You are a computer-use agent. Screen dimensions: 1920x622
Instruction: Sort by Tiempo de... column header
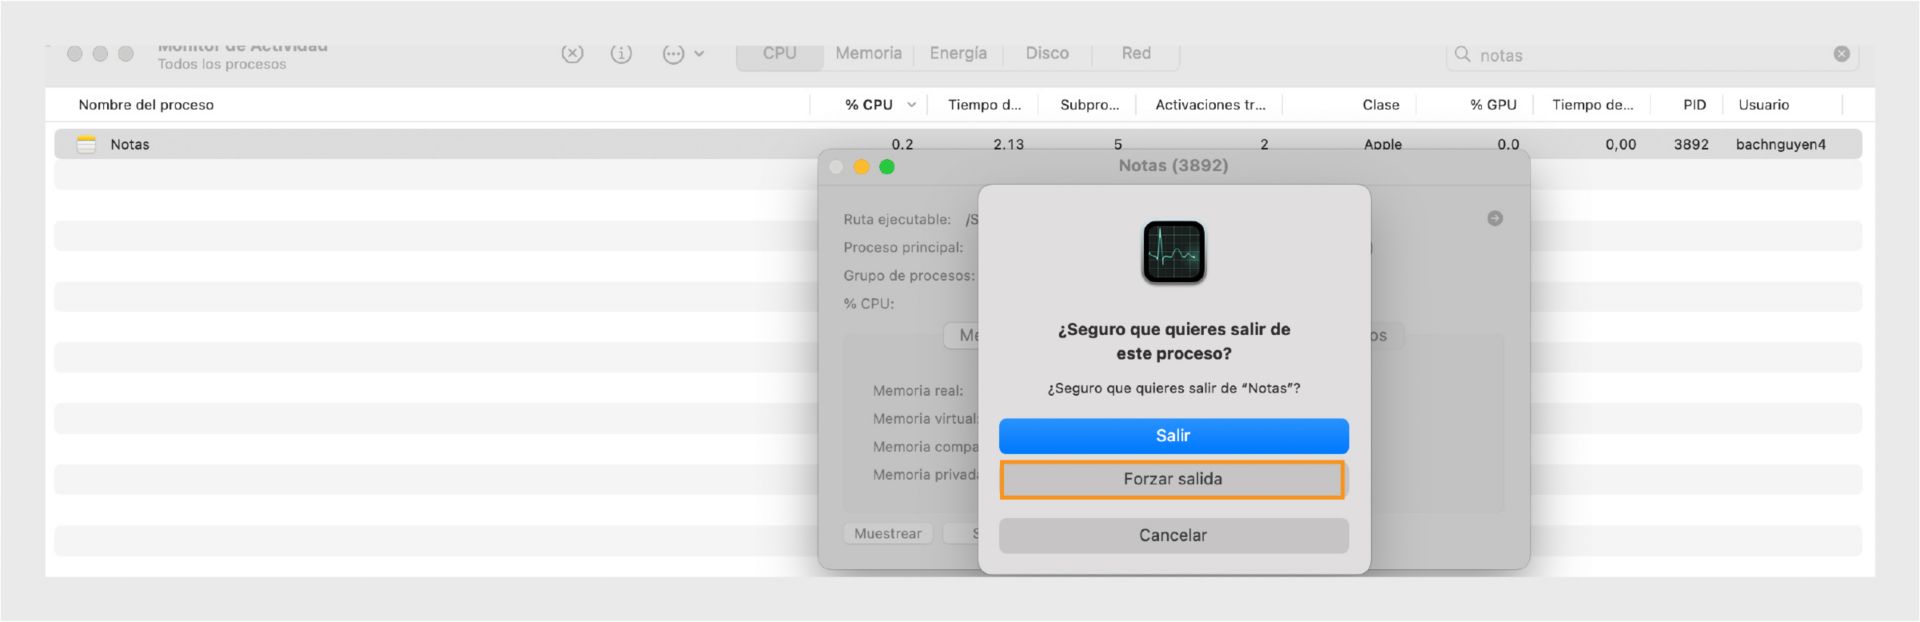pos(1592,105)
